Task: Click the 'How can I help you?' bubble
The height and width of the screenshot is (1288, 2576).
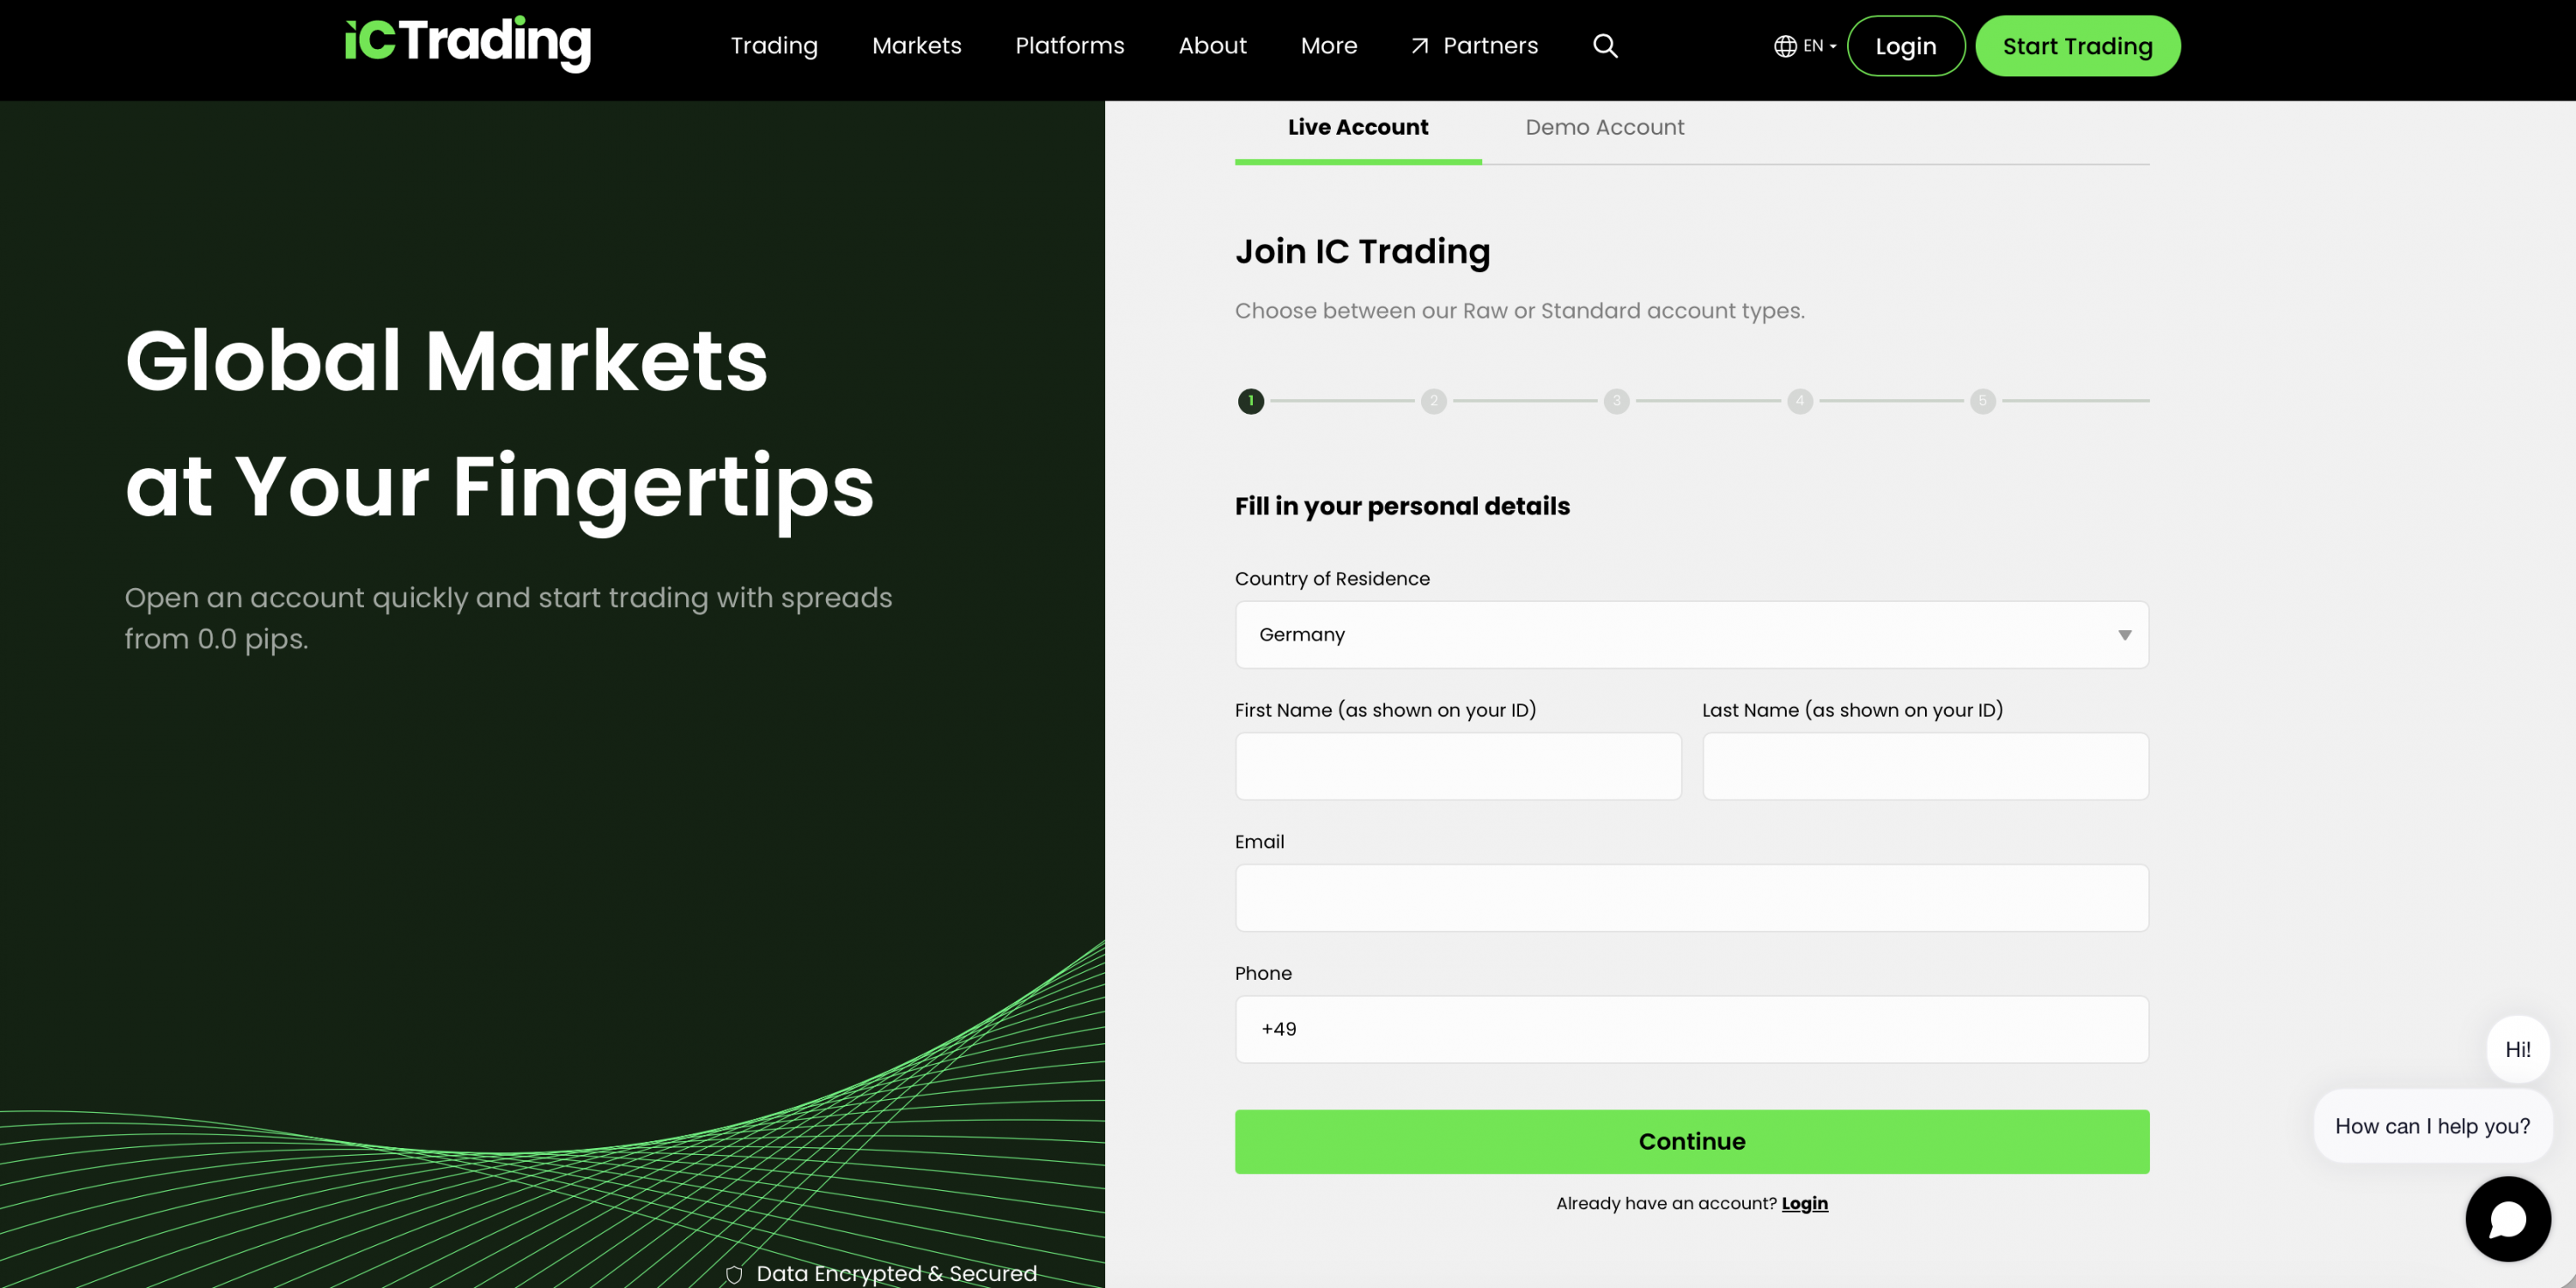Action: click(x=2433, y=1127)
